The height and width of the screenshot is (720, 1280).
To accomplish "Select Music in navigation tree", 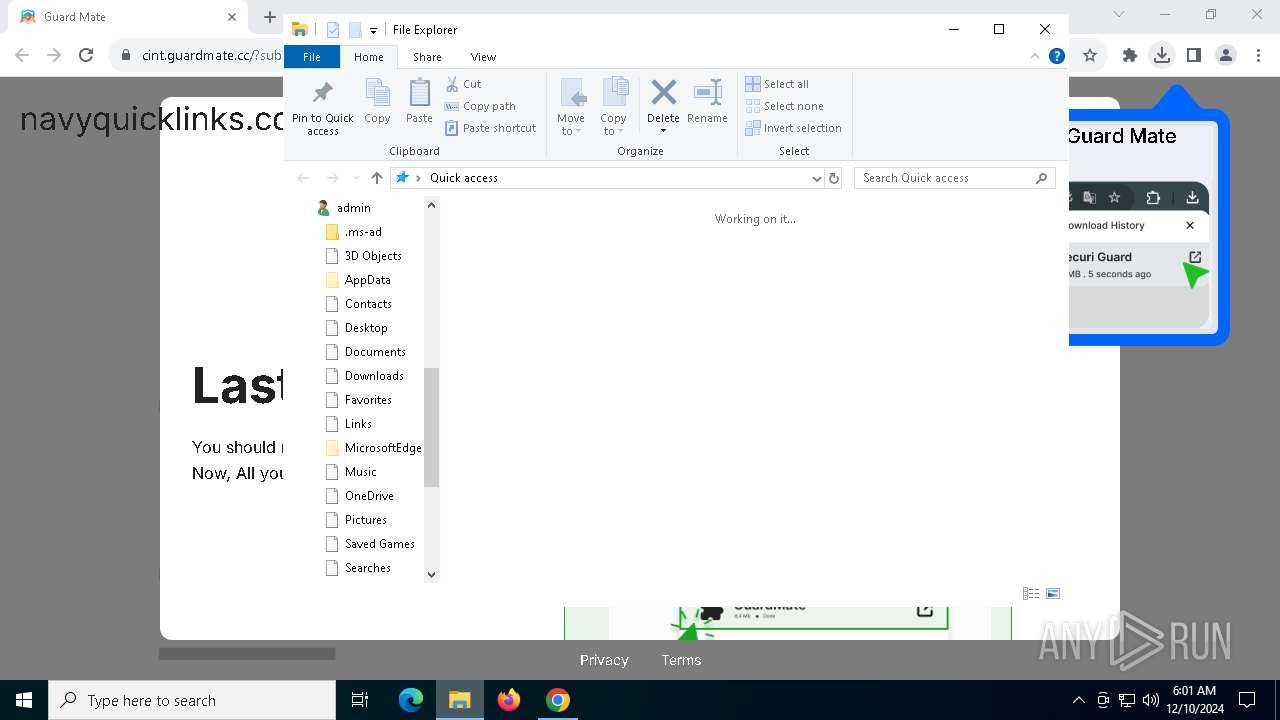I will tap(361, 472).
